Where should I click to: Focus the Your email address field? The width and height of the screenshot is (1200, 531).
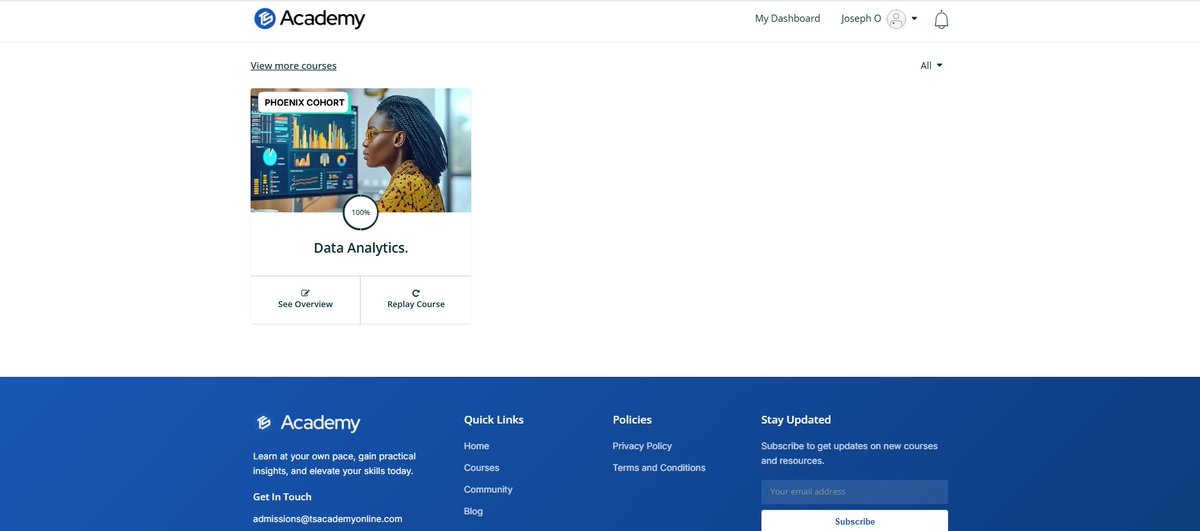point(854,492)
